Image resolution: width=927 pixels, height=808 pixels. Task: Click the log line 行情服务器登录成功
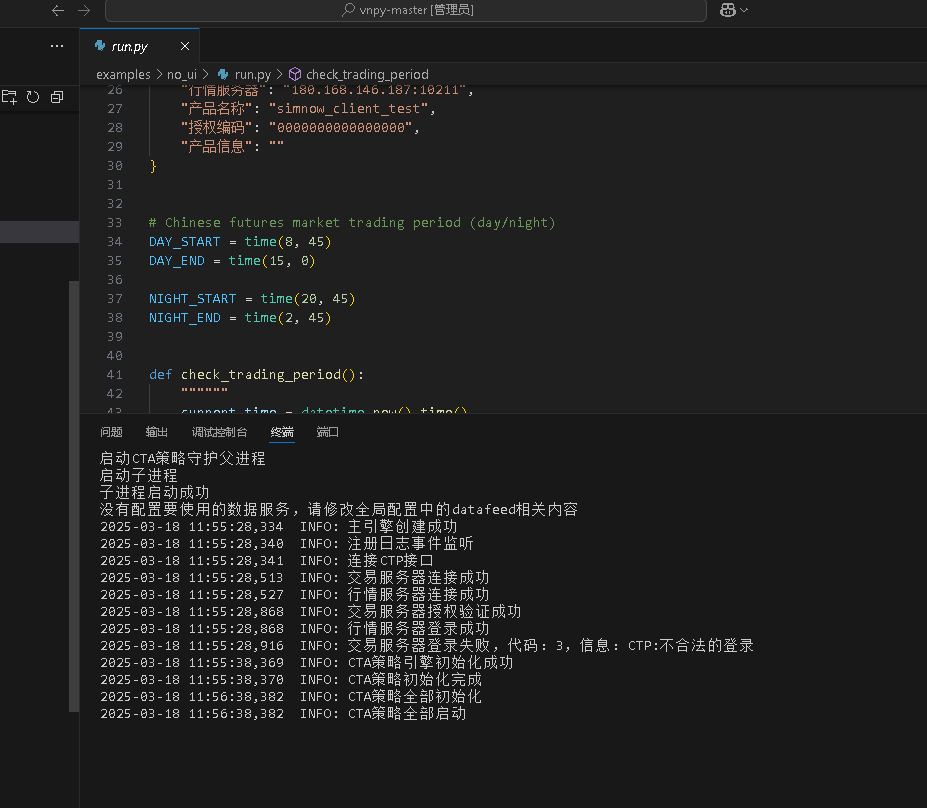pos(294,629)
